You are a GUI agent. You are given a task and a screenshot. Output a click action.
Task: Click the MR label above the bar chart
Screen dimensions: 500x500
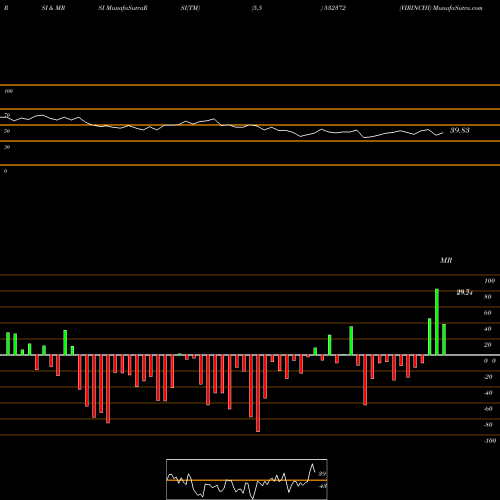tap(446, 260)
